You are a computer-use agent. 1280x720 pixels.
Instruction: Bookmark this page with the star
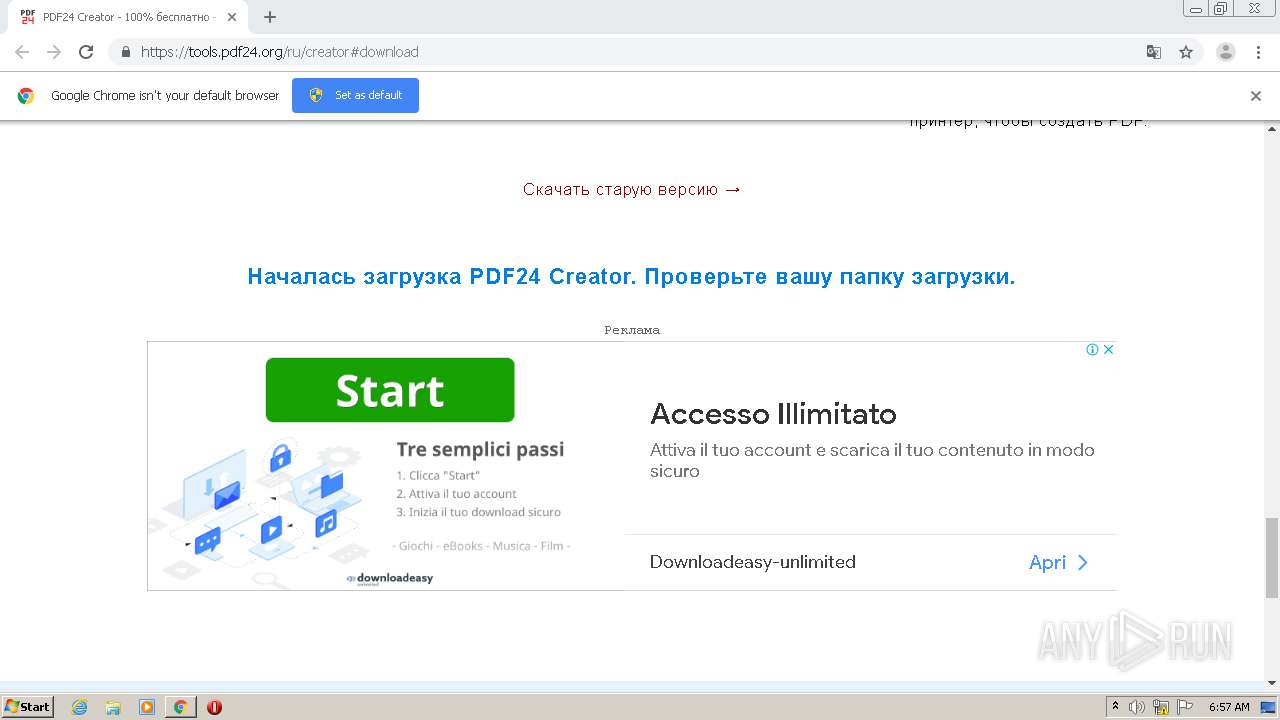coord(1186,52)
